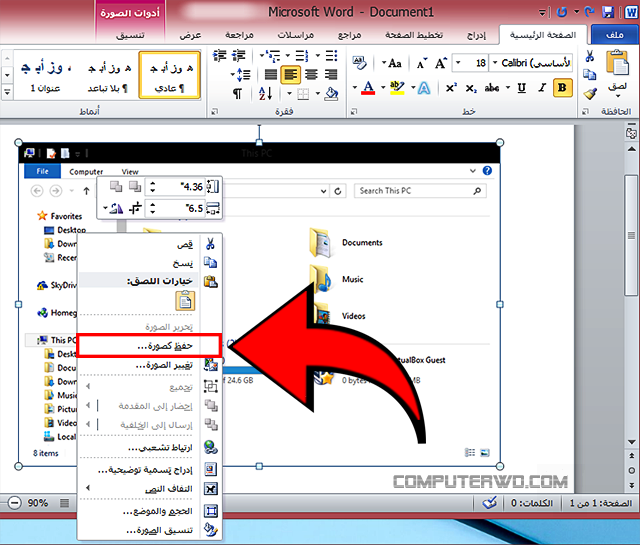The width and height of the screenshot is (640, 545).
Task: Choose حفظ كصورة Save as Picture
Action: (x=149, y=346)
